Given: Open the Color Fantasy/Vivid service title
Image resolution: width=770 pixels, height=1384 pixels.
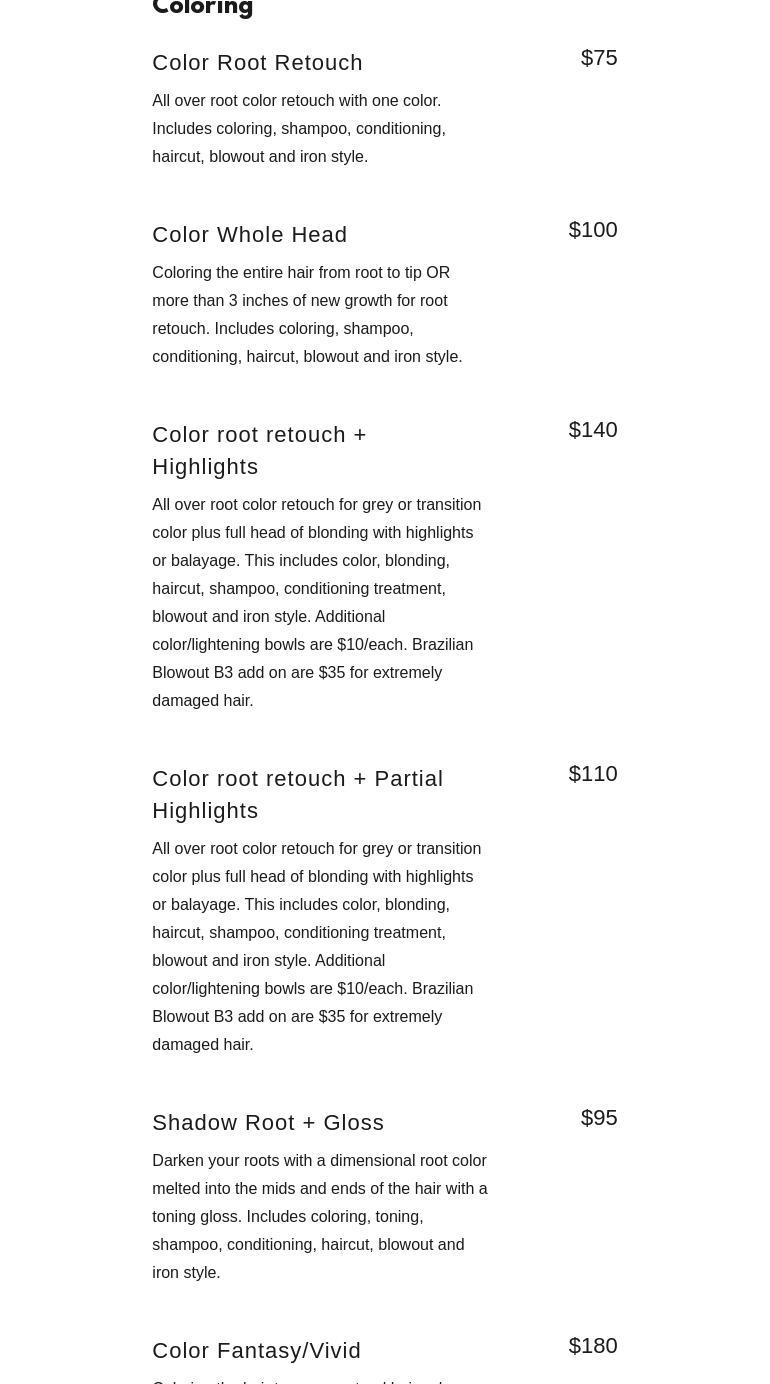Looking at the screenshot, I should point(256,1350).
